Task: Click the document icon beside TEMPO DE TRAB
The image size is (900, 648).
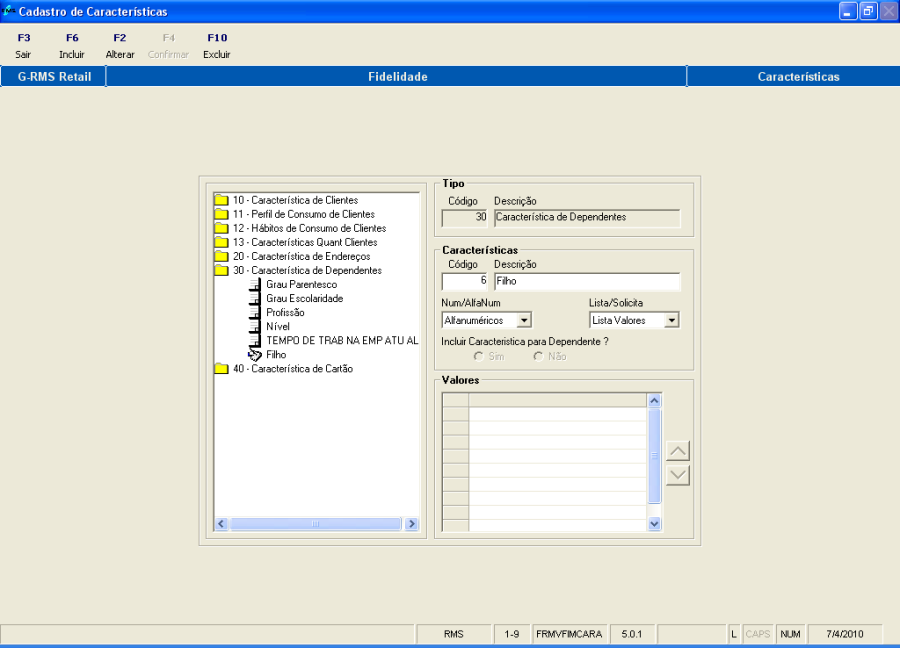Action: click(x=254, y=341)
